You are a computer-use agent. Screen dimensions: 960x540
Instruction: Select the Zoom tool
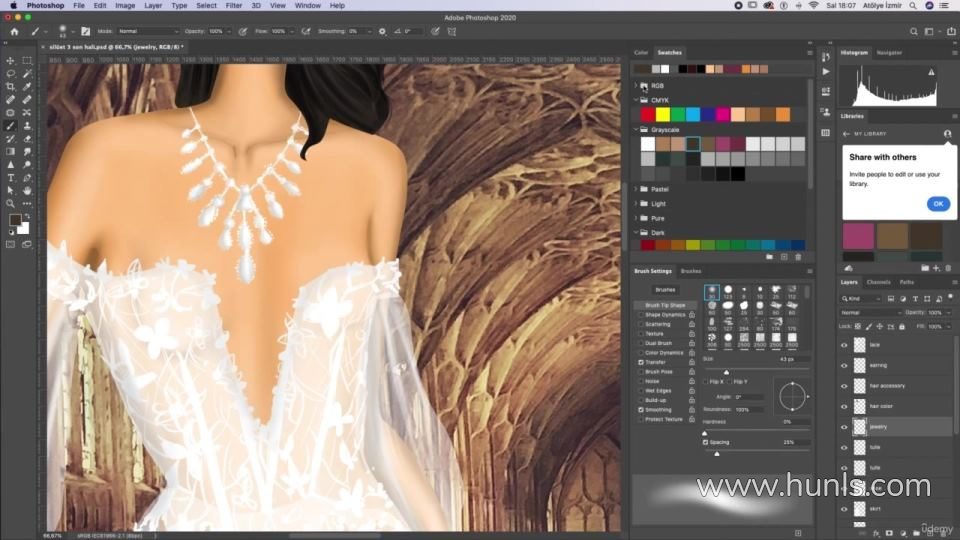point(11,203)
